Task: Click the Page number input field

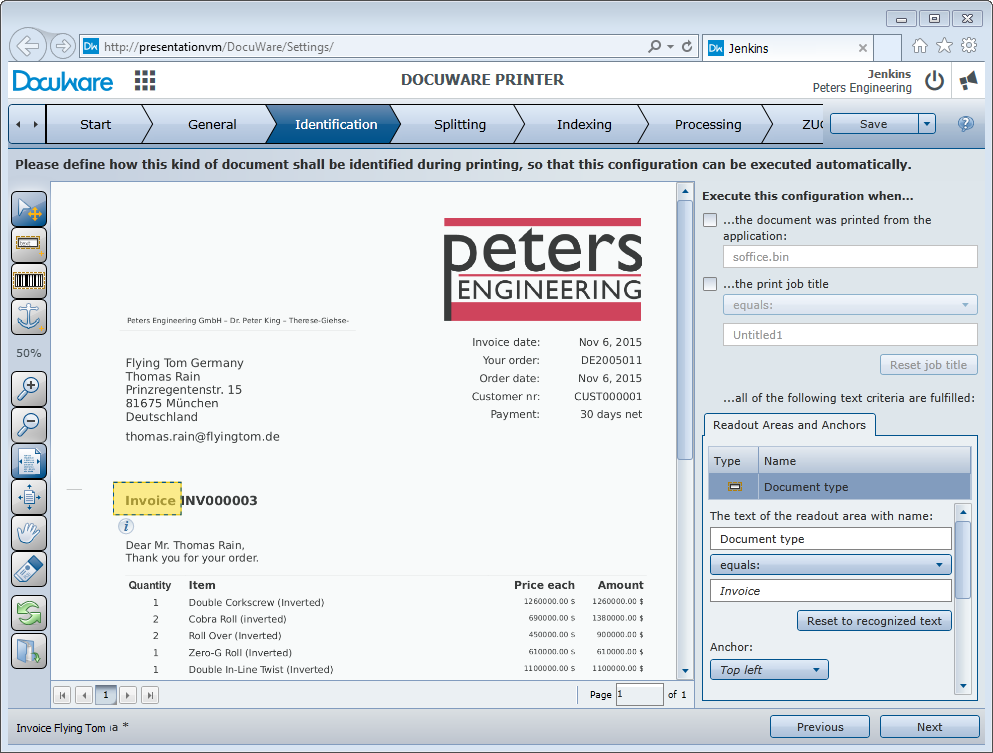Action: (x=639, y=694)
